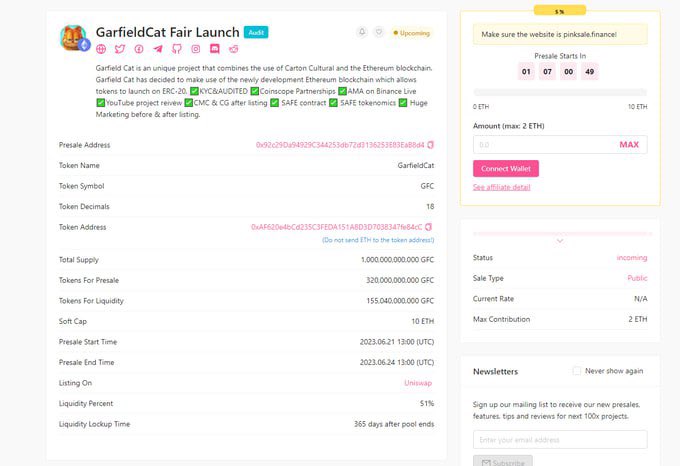Copy the token address
Viewport: 680px width, 466px height.
coord(428,227)
